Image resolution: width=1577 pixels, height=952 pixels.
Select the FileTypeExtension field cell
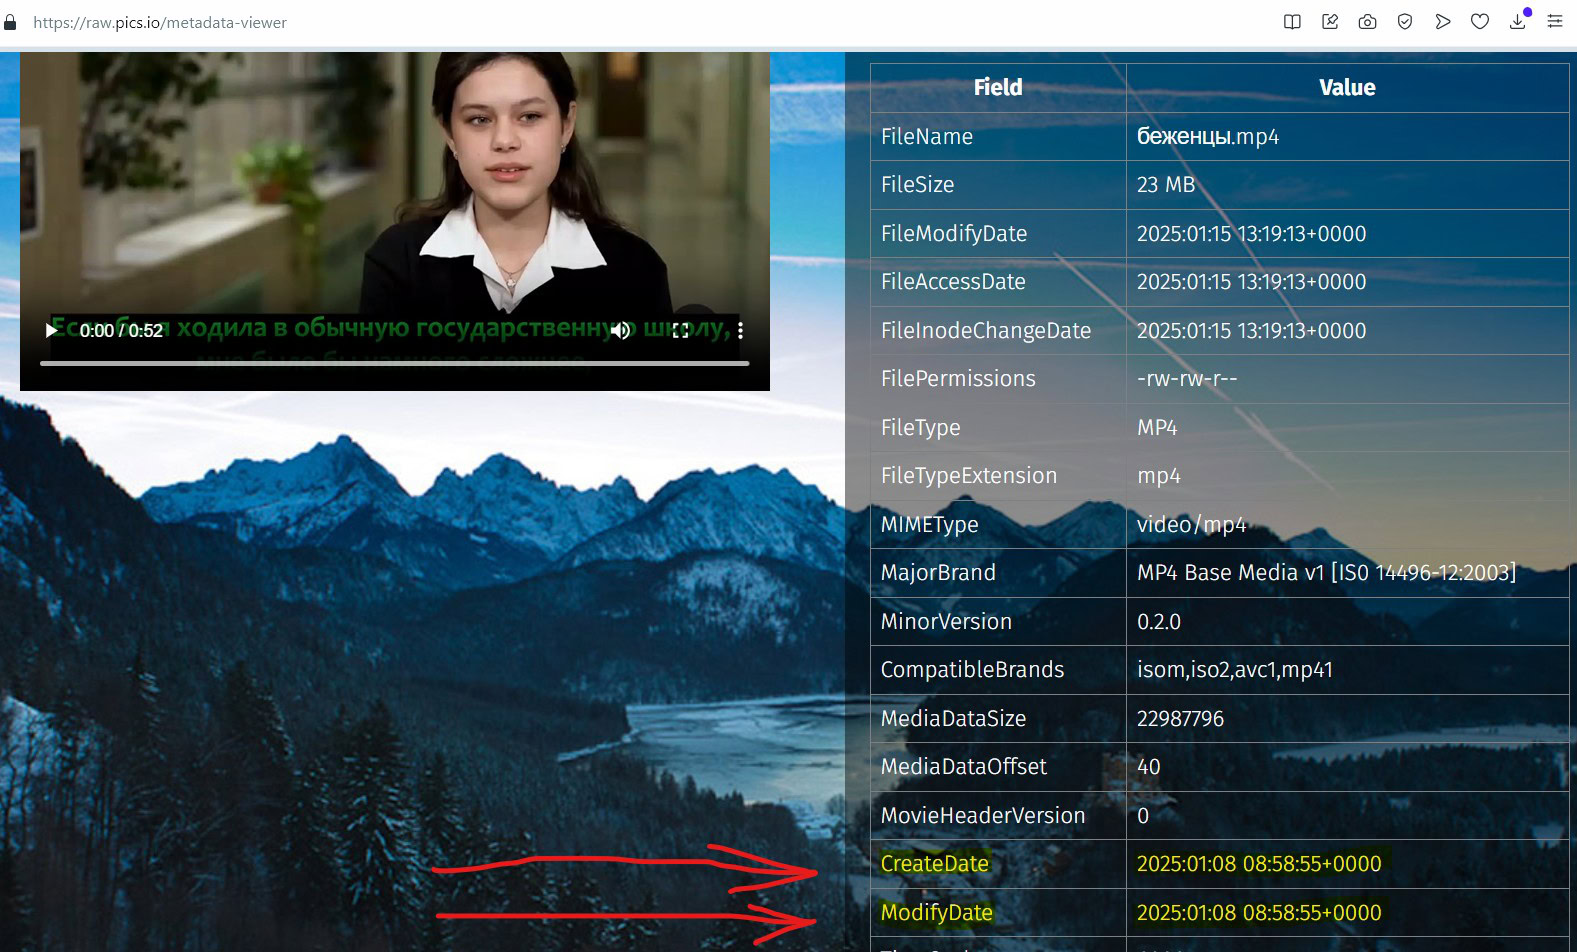click(998, 476)
